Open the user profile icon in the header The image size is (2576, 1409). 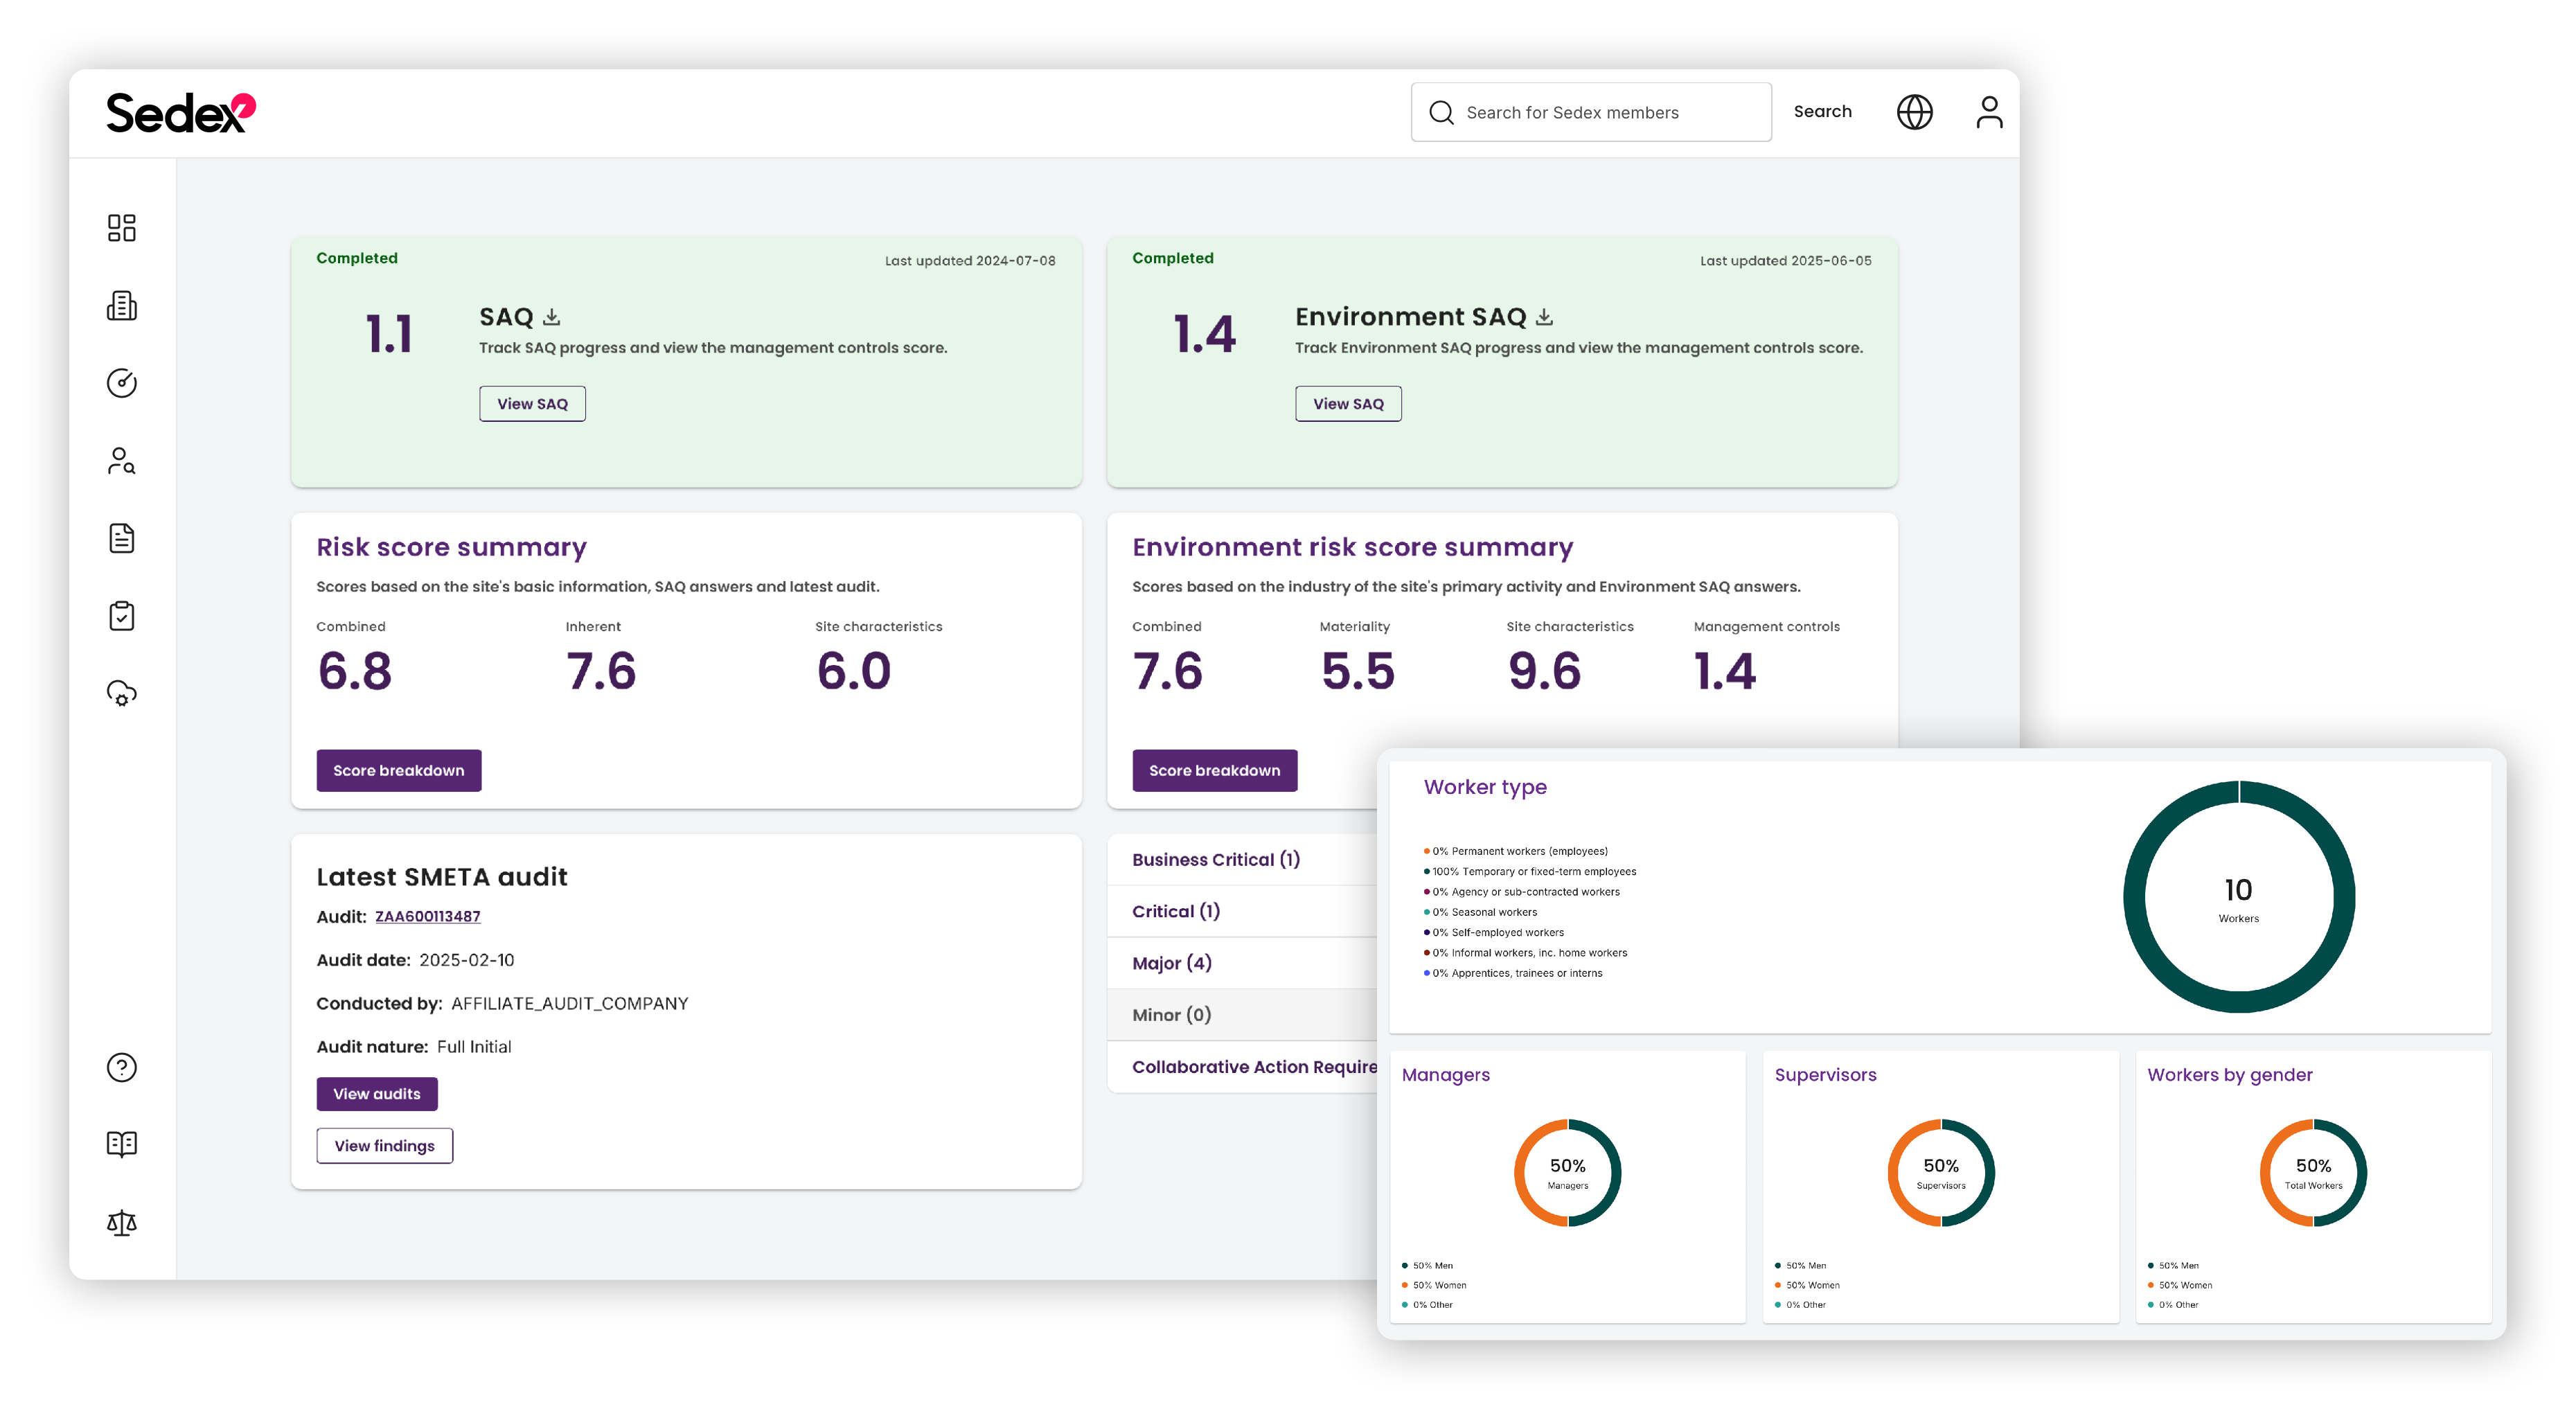point(1990,112)
